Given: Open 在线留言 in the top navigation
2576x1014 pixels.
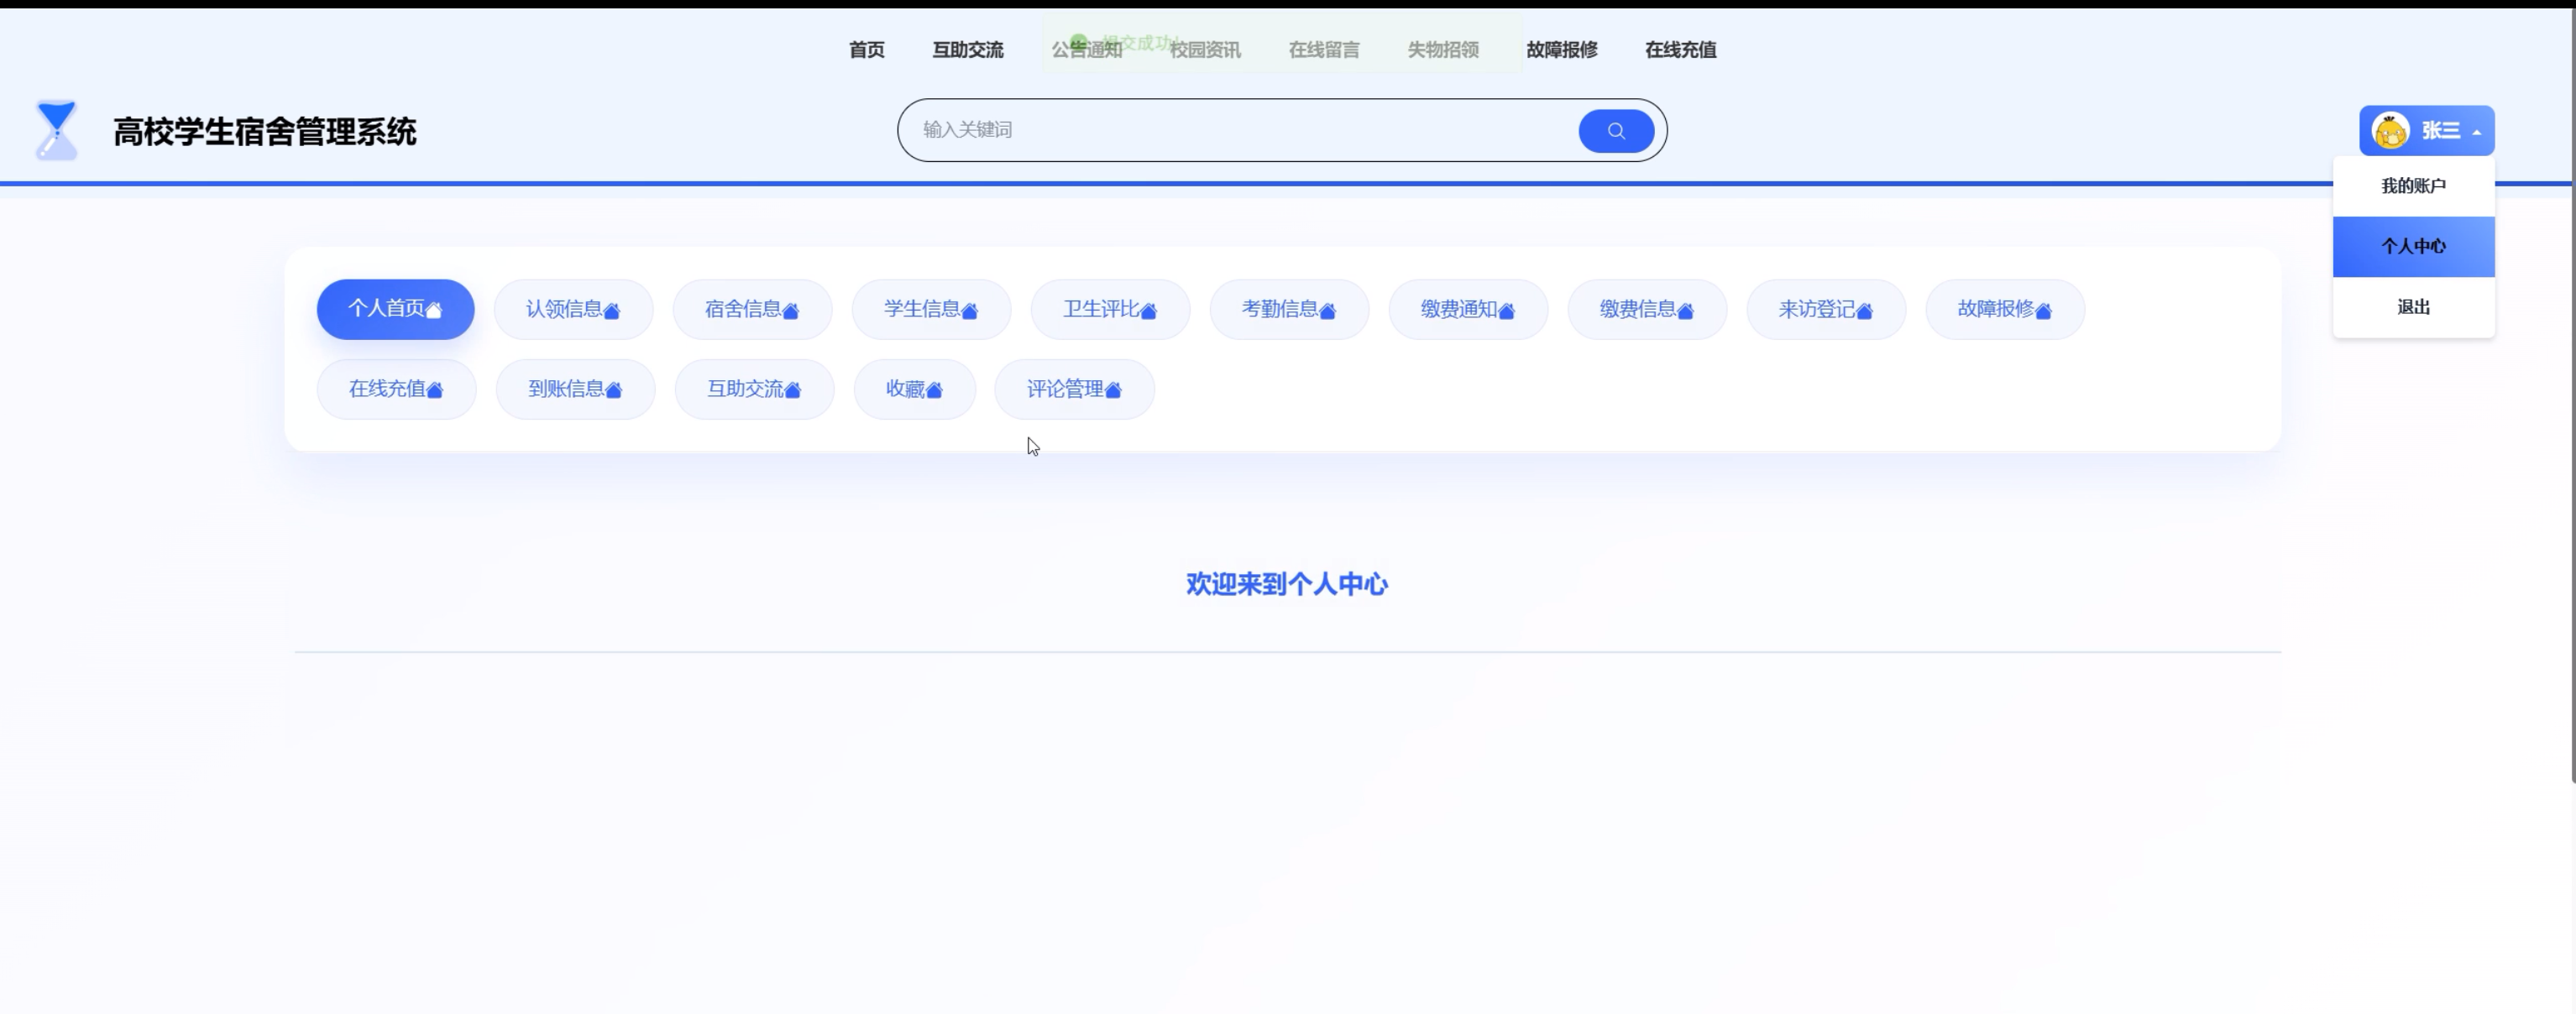Looking at the screenshot, I should click(1324, 50).
